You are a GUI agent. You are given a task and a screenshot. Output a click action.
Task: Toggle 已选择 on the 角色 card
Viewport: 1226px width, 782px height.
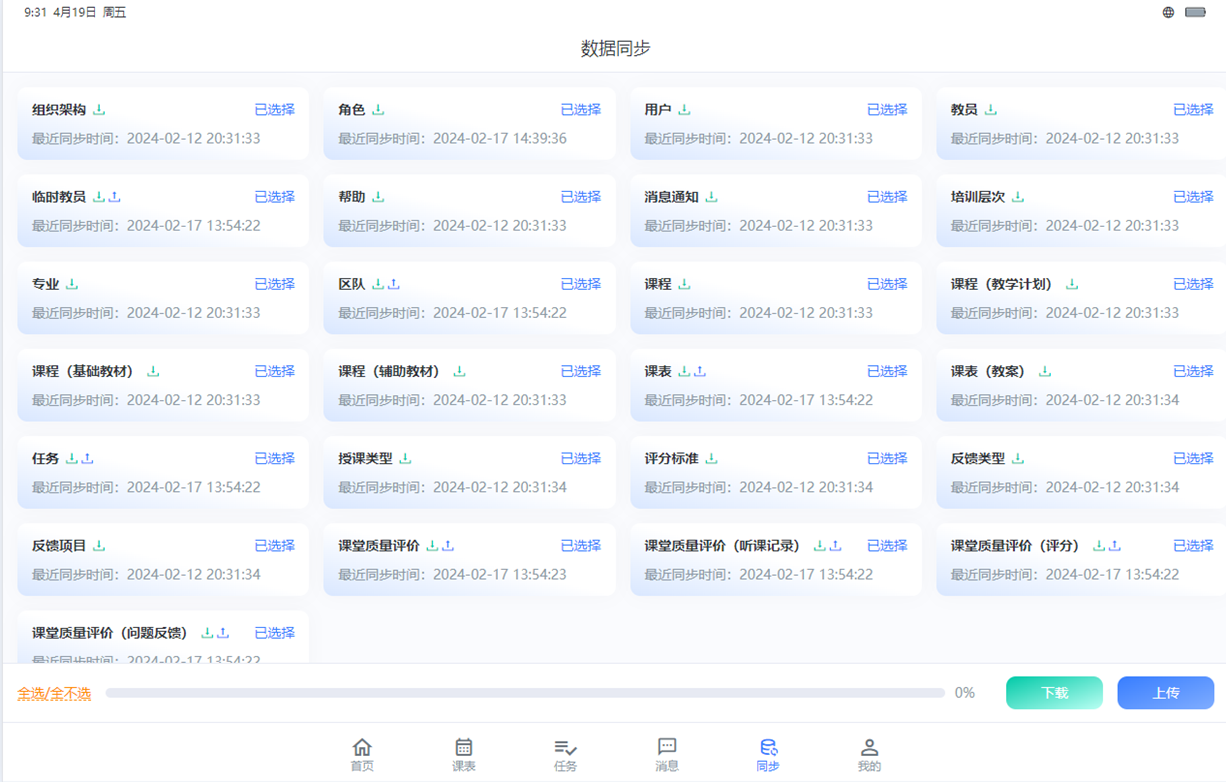coord(580,110)
